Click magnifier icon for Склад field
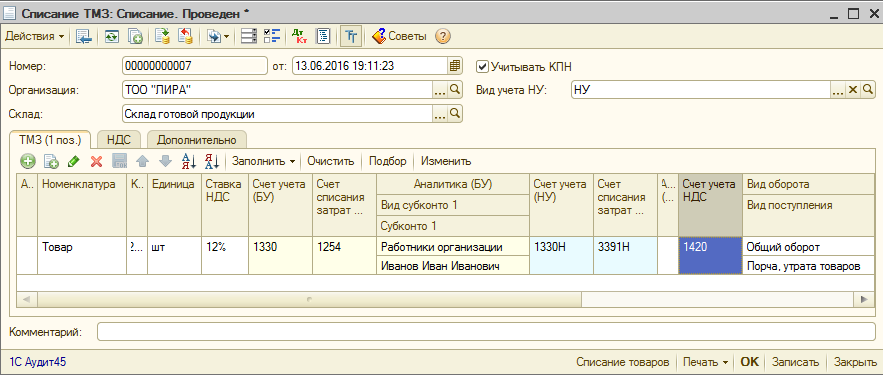 tap(454, 114)
